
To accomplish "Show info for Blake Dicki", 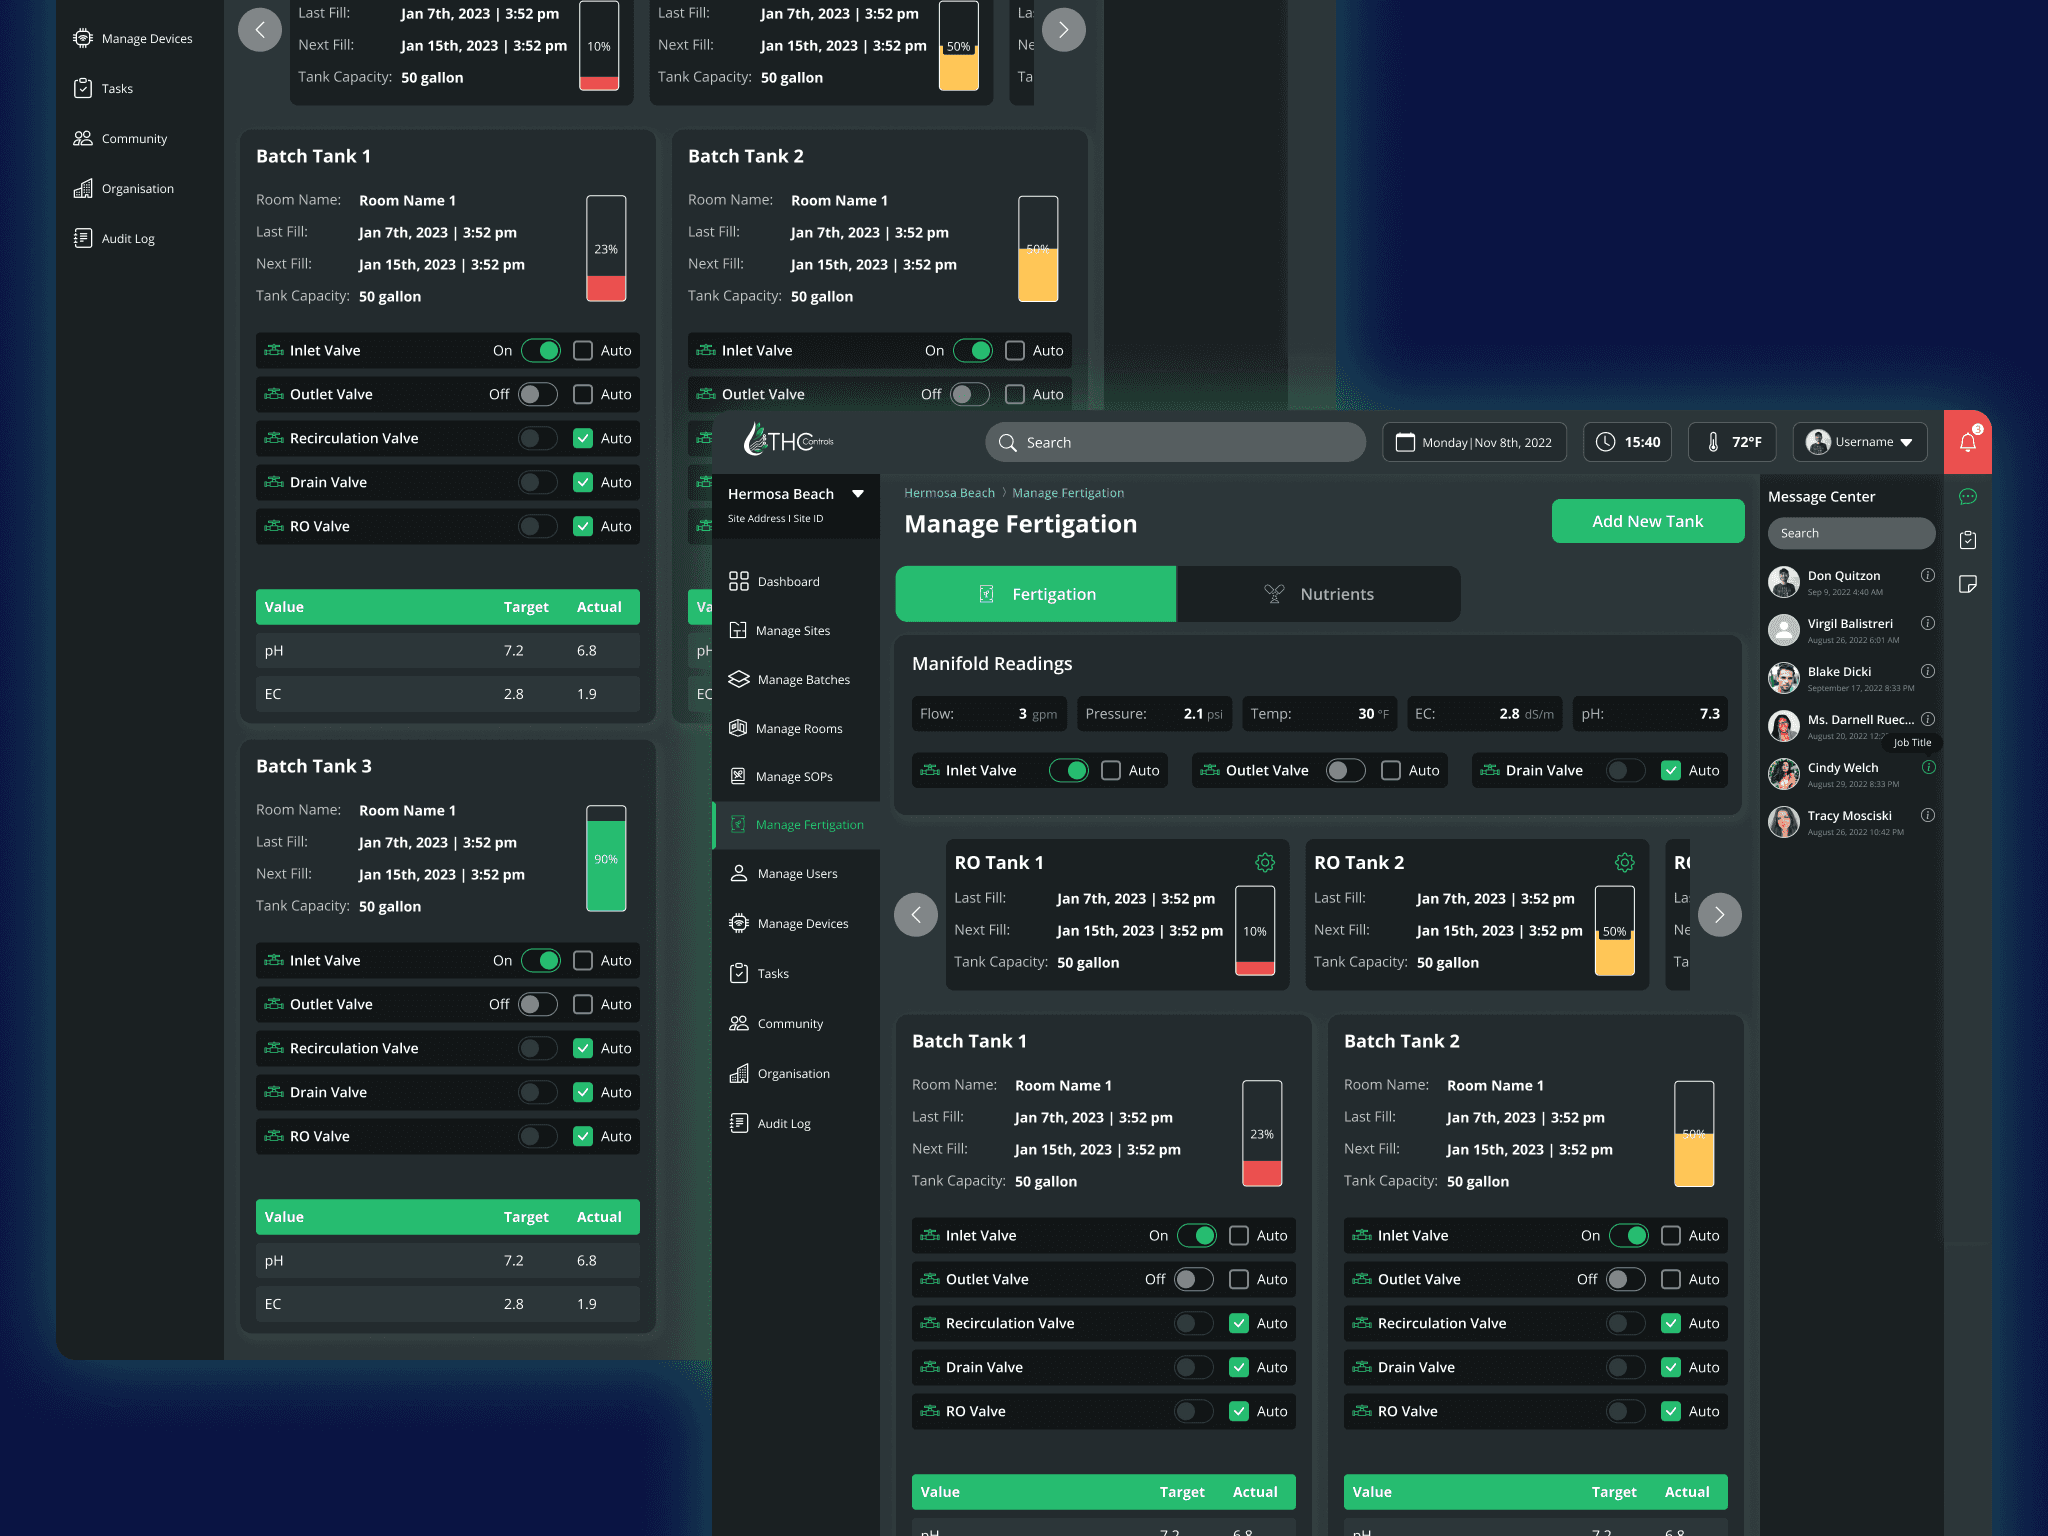I will (1928, 671).
